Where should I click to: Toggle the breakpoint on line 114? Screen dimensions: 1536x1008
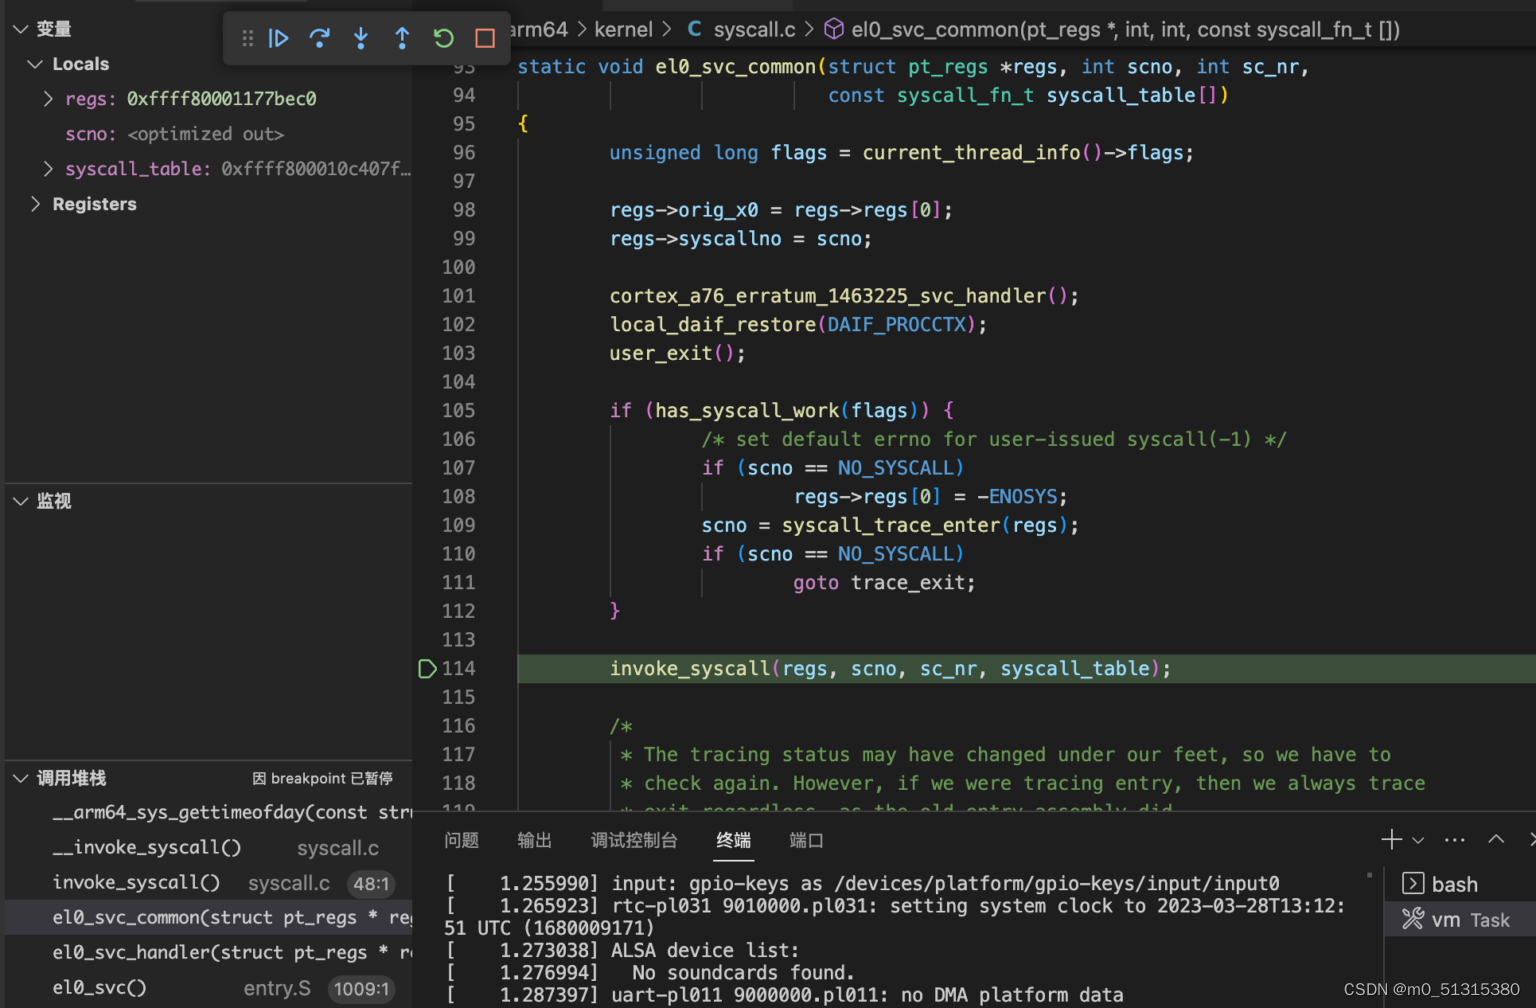[427, 668]
